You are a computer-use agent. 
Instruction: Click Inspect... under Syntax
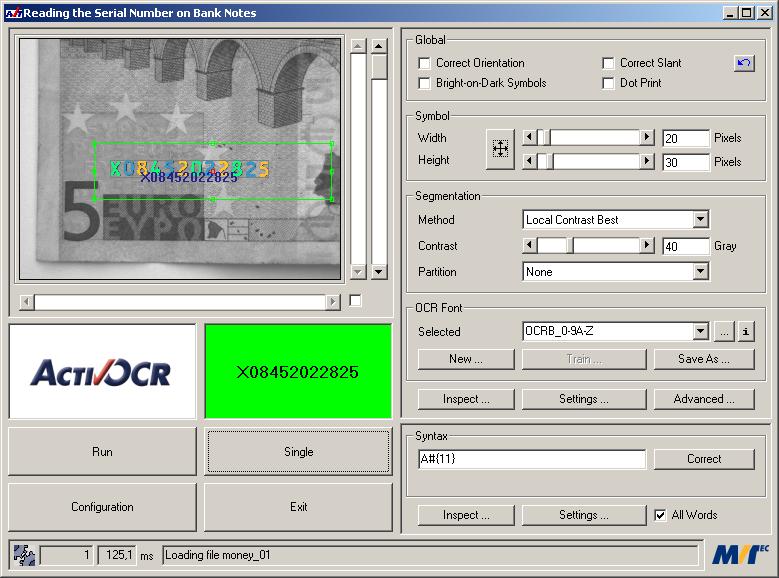(x=466, y=515)
